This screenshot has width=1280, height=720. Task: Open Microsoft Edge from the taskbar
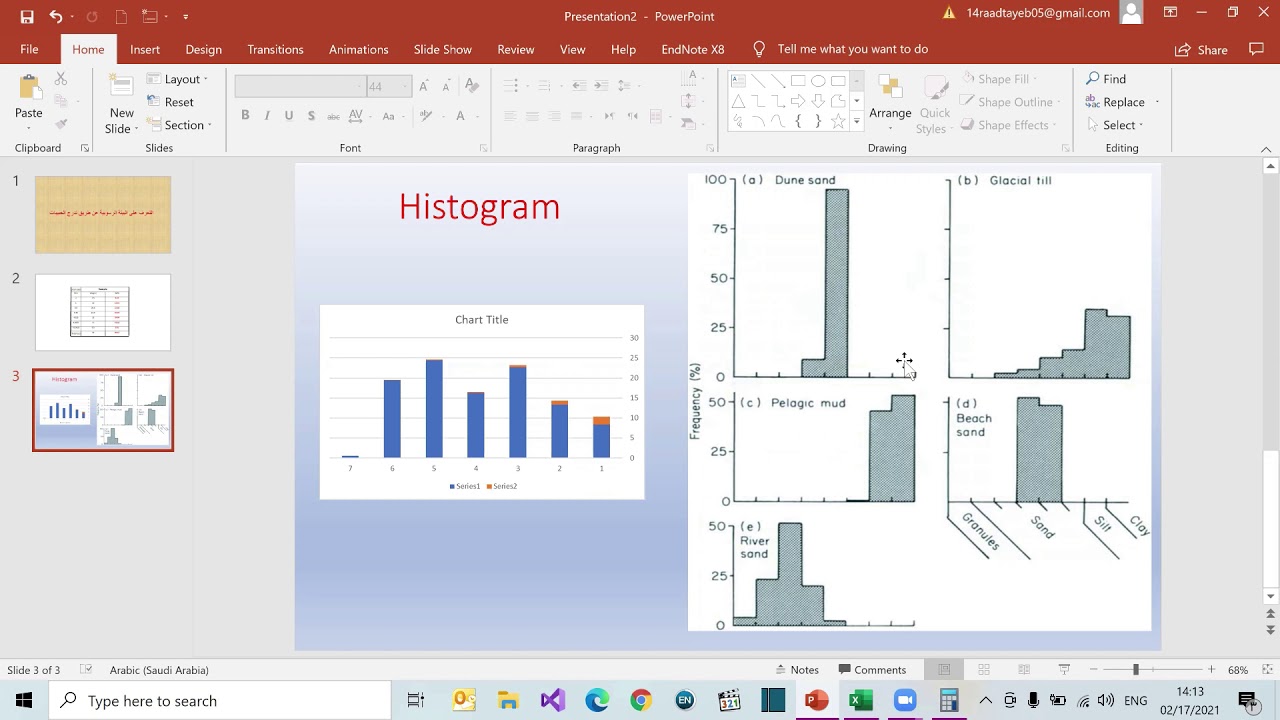pyautogui.click(x=597, y=700)
